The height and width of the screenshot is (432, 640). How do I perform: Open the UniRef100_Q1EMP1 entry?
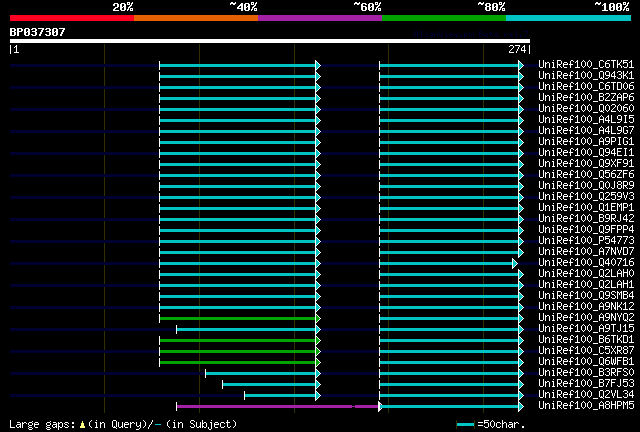pos(586,208)
